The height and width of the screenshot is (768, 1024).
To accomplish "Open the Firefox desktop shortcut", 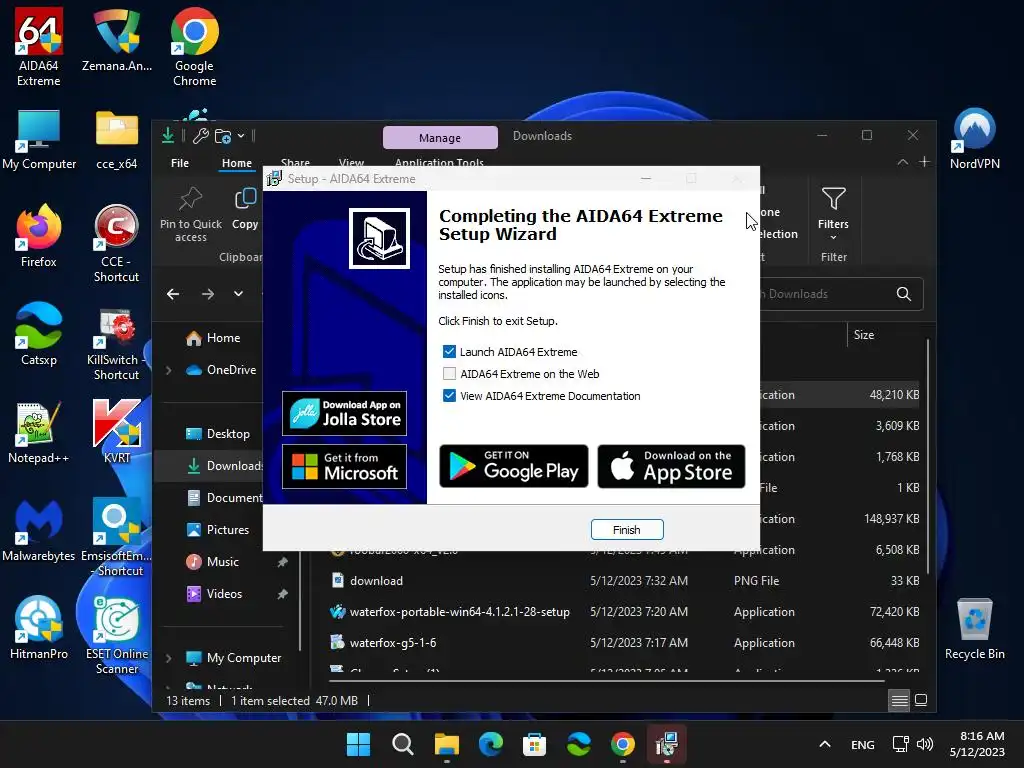I will point(39,236).
